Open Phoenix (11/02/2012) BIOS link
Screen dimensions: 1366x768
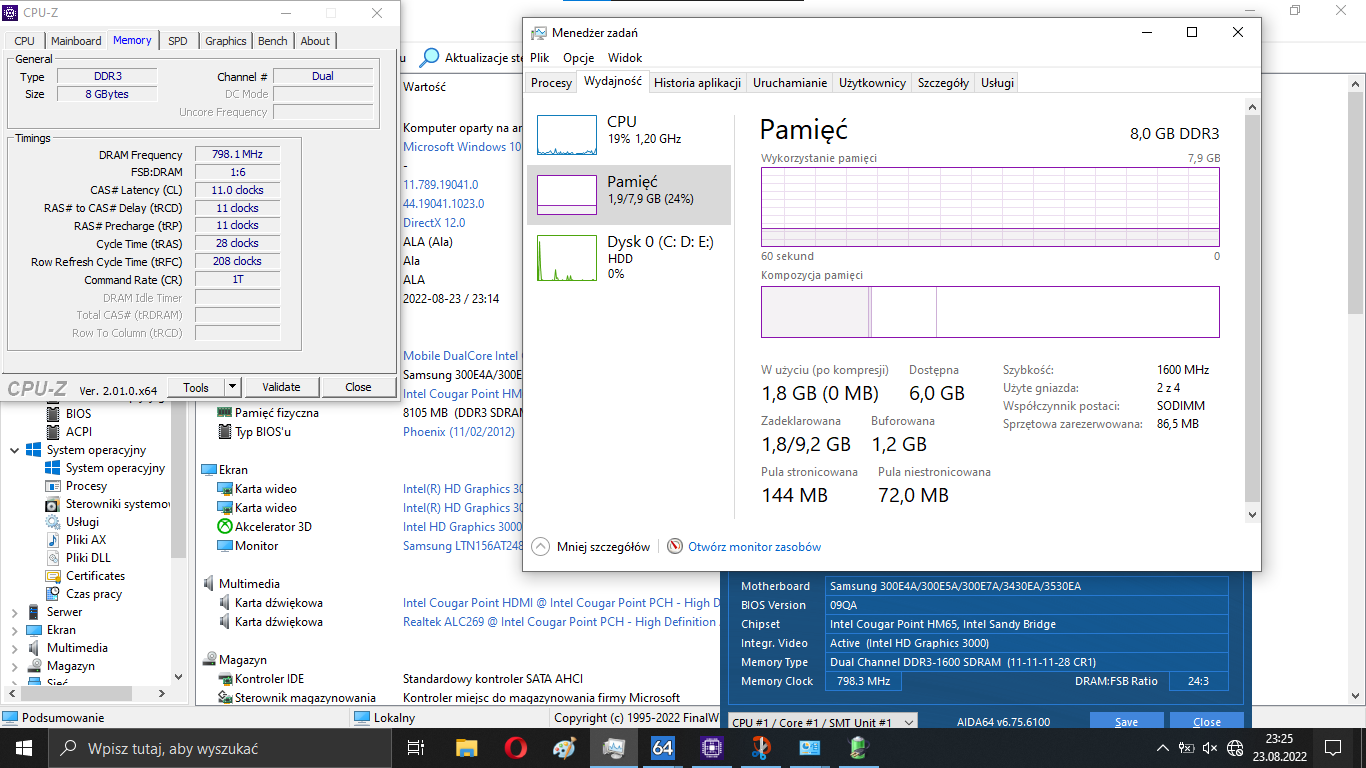click(x=459, y=432)
